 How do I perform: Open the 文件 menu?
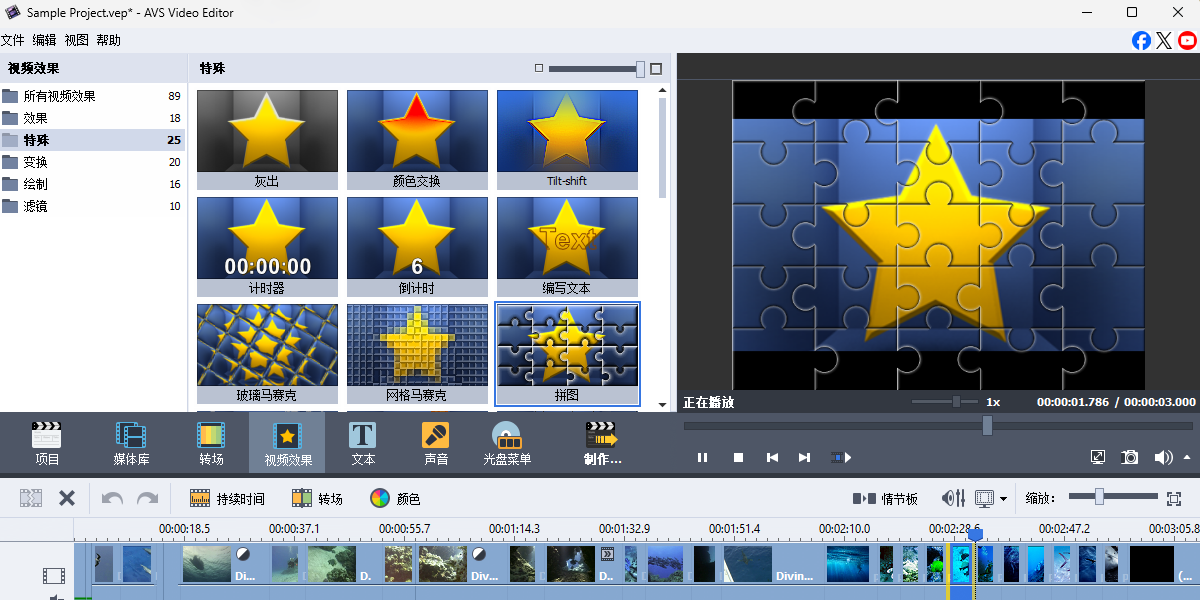click(x=13, y=40)
